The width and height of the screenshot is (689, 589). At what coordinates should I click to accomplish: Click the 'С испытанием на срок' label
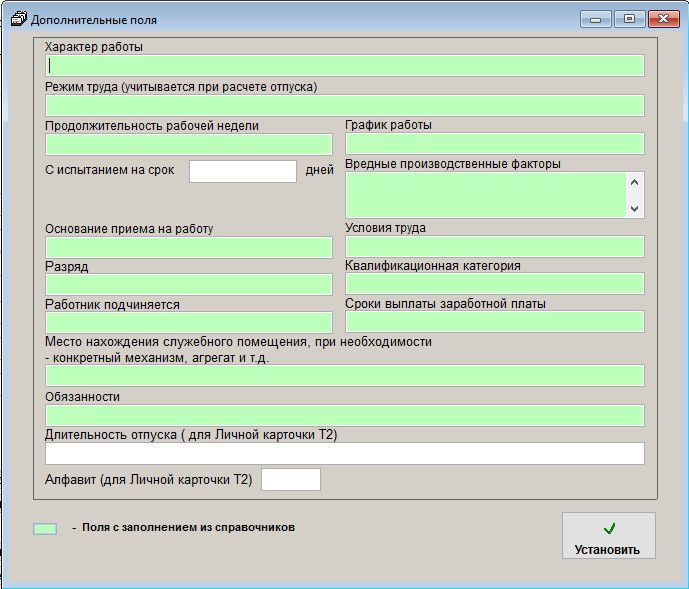[x=109, y=170]
